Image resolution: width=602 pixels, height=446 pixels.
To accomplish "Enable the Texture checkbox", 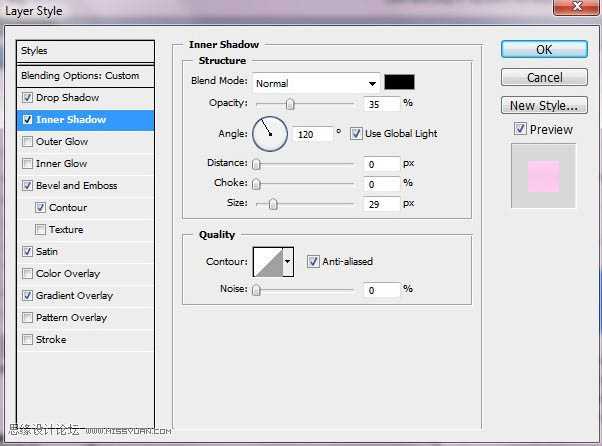I will pos(40,230).
